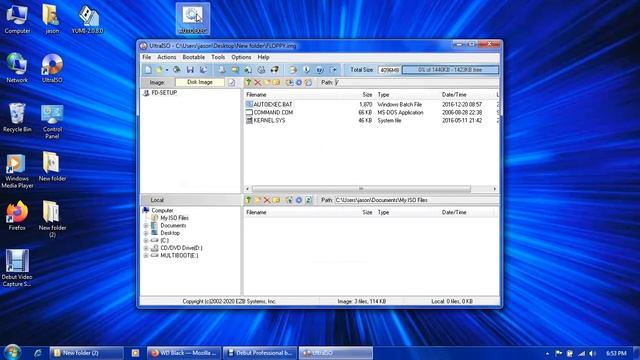640x360 pixels.
Task: Open the dropdown arrow beside Open icon
Action: (x=167, y=70)
